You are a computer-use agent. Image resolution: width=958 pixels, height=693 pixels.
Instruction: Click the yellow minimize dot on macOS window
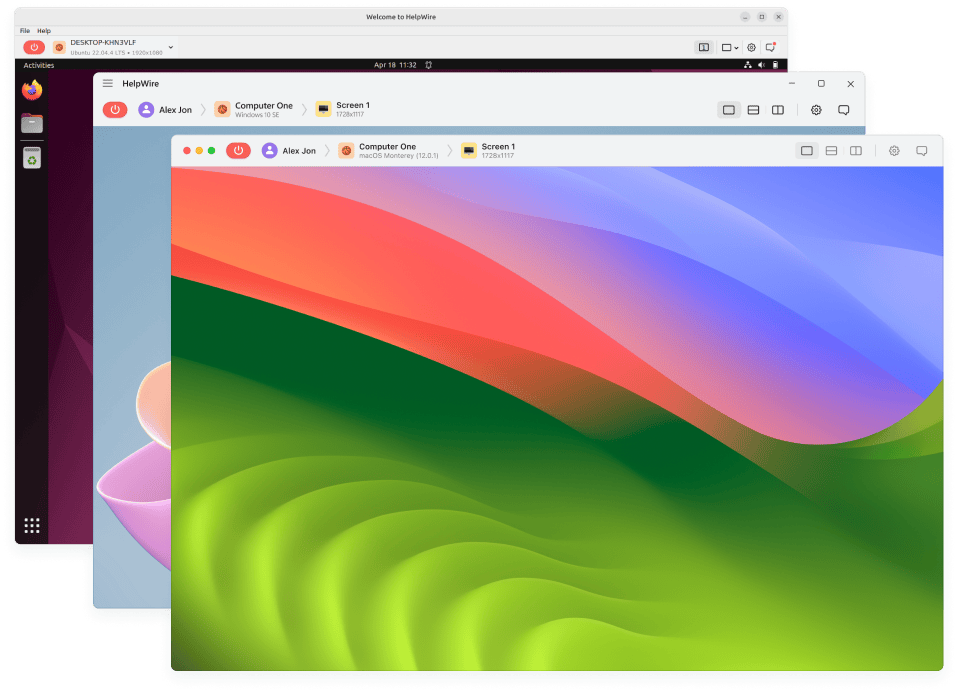pyautogui.click(x=199, y=150)
